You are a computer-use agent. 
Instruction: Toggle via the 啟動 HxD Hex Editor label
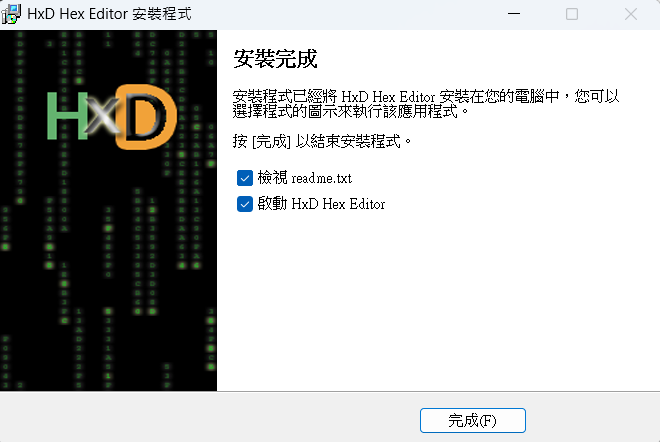(321, 204)
